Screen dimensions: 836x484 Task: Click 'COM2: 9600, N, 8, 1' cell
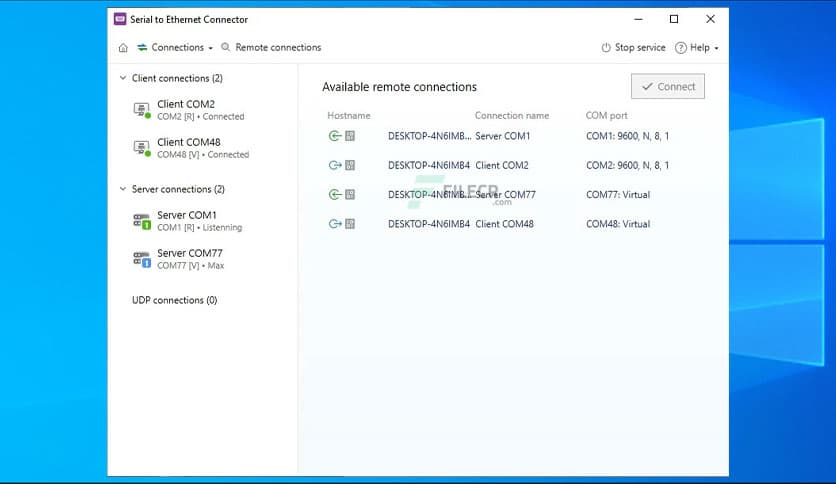[628, 165]
